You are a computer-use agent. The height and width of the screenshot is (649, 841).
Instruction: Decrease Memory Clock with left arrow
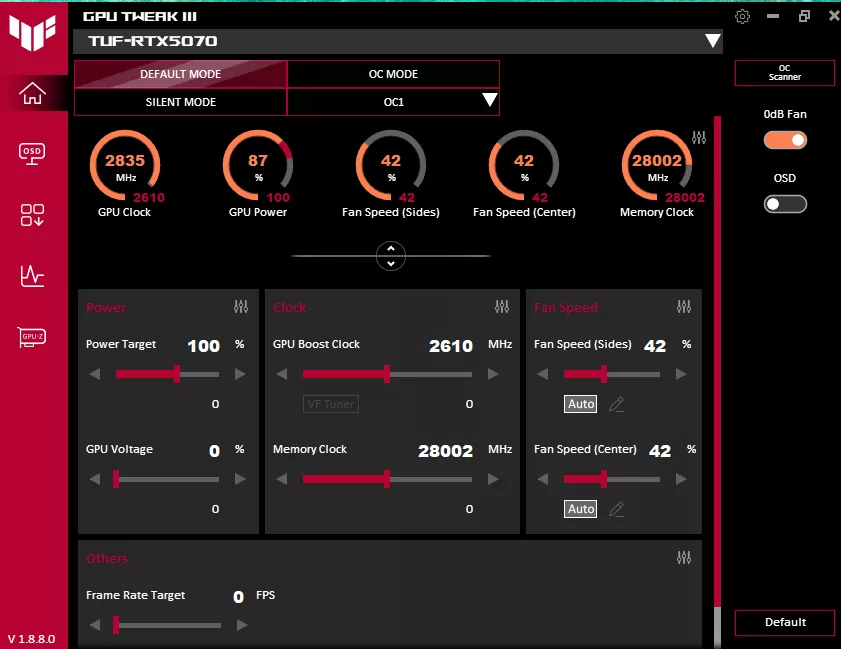click(x=282, y=479)
